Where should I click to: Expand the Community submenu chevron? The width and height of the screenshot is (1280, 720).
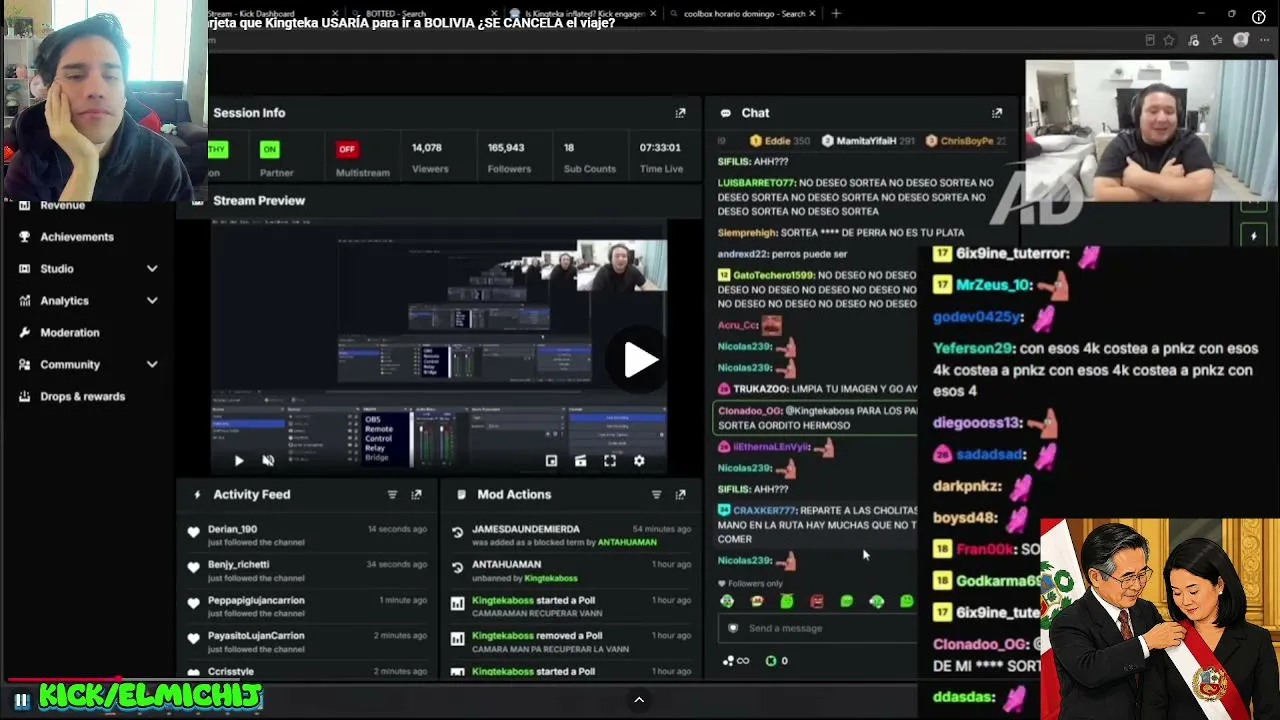[152, 365]
